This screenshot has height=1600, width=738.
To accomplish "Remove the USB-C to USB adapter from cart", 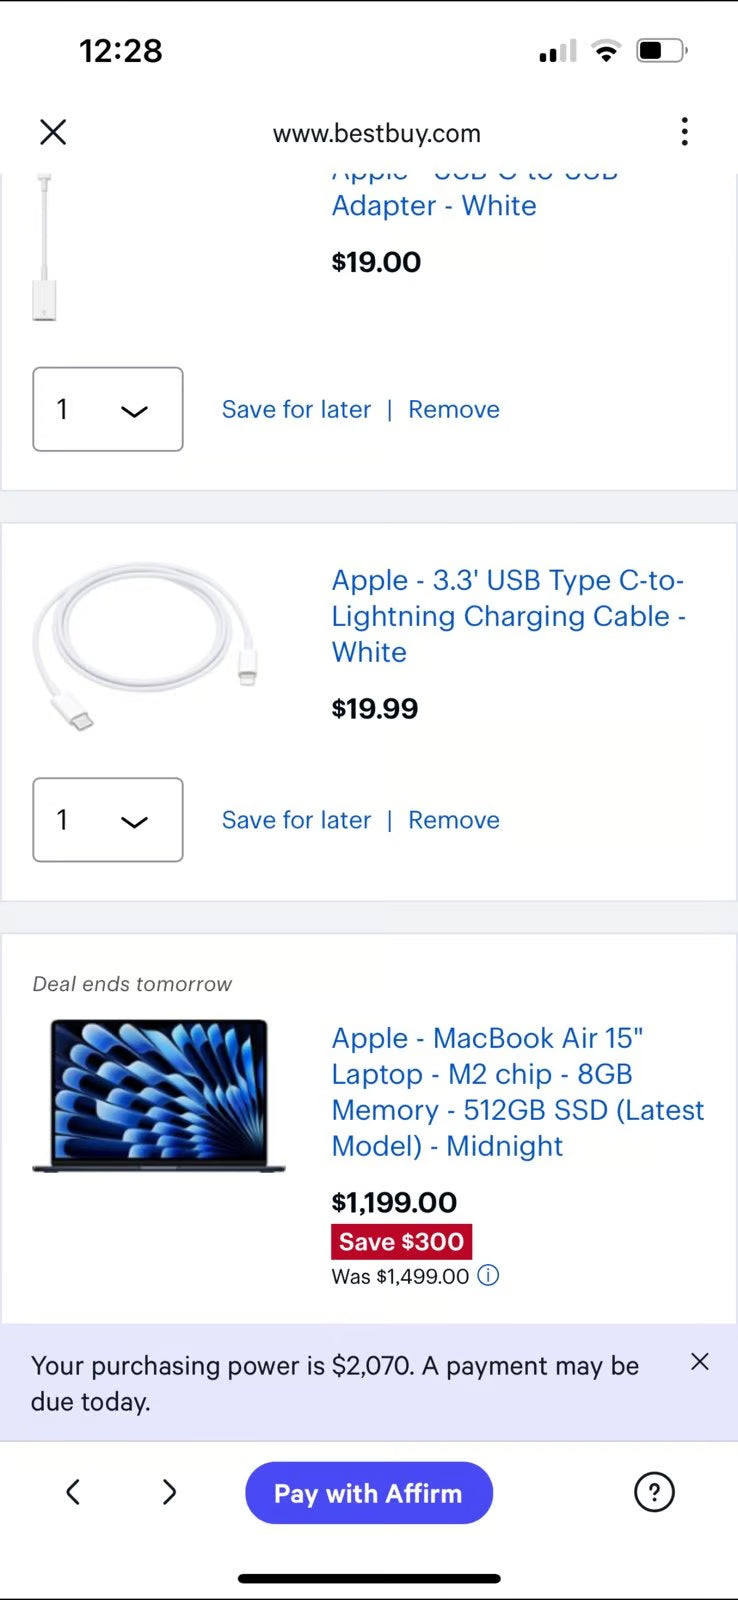I will [454, 409].
